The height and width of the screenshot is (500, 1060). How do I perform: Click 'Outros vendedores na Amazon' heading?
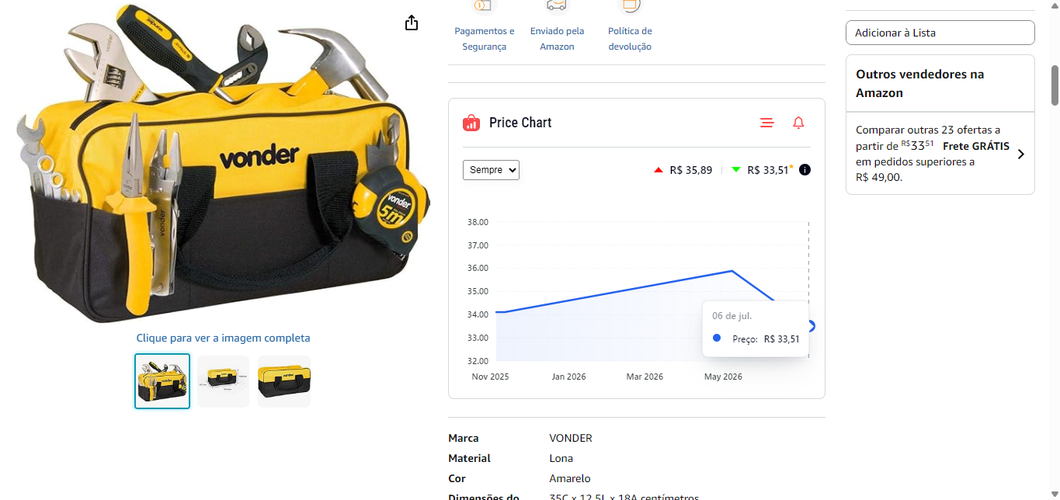920,83
